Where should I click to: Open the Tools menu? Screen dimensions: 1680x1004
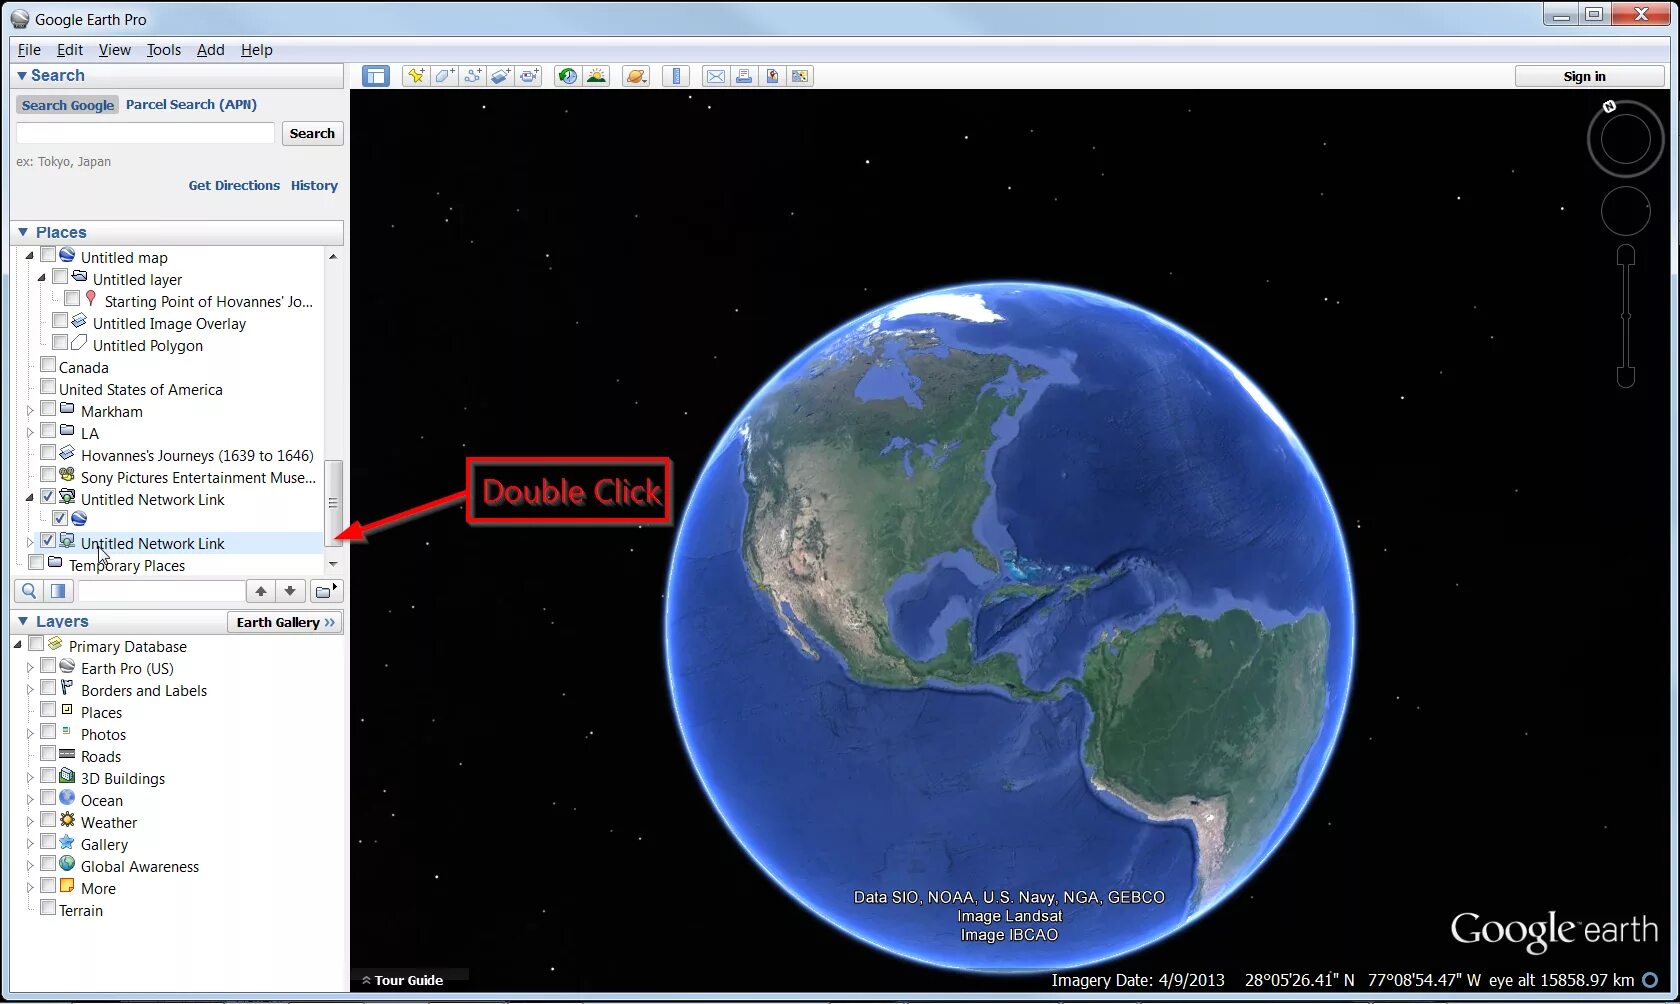point(164,50)
